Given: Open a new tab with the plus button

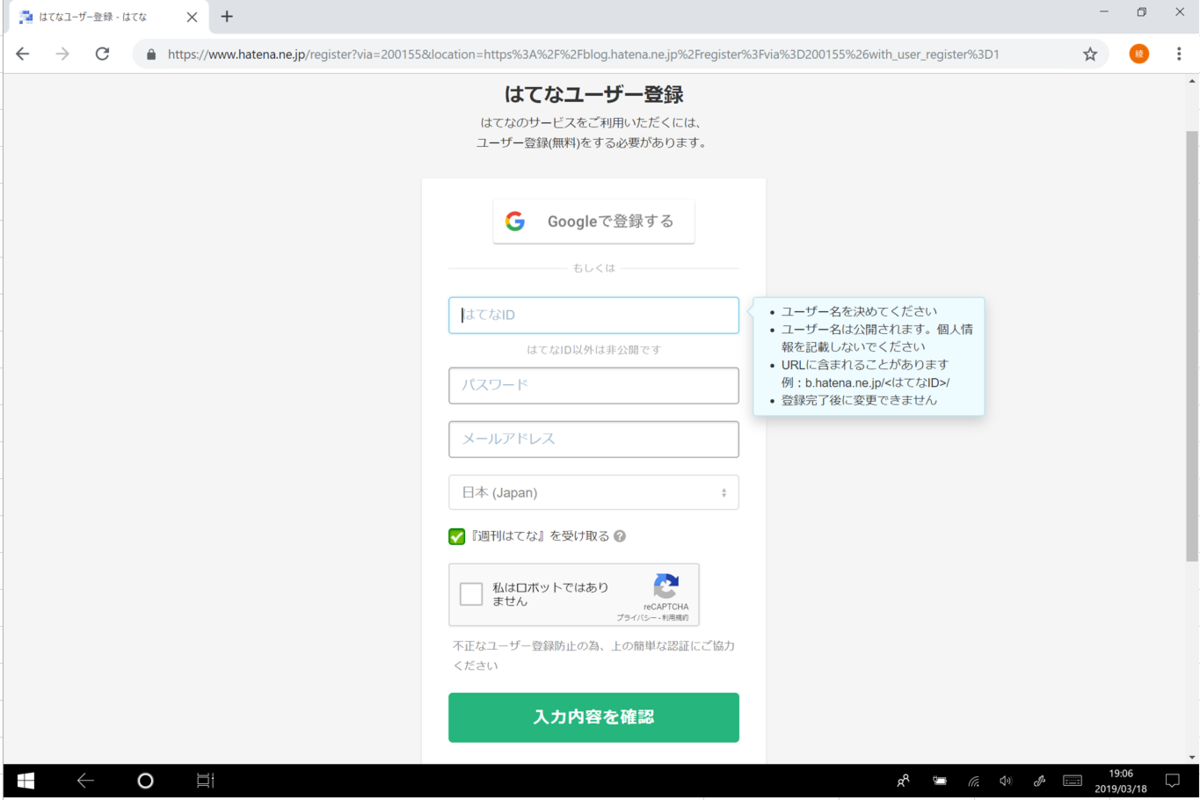Looking at the screenshot, I should tap(227, 16).
